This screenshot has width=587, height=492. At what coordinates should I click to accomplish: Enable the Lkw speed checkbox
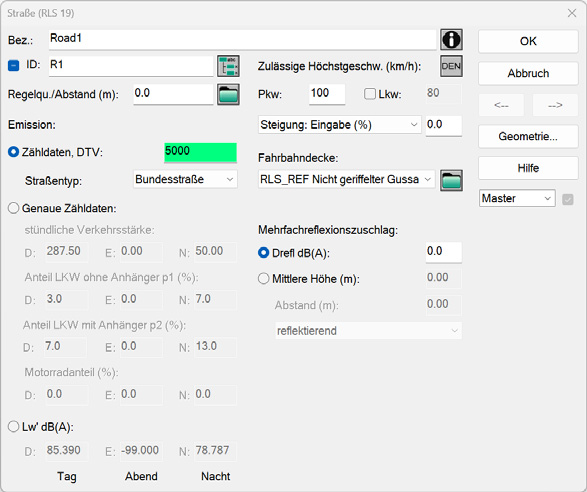369,94
